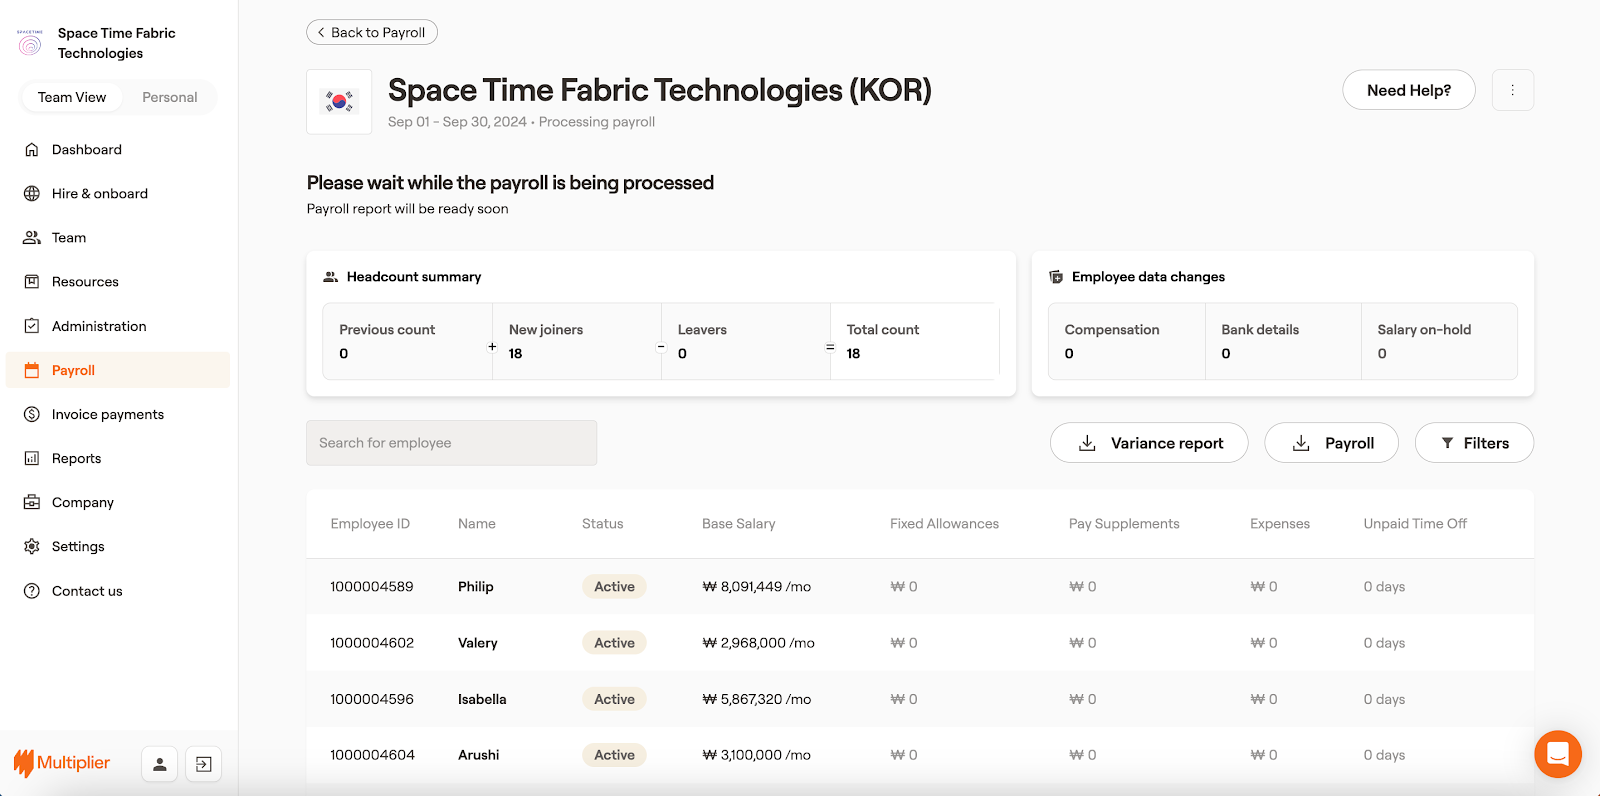
Task: Open Company section
Action: pos(118,502)
